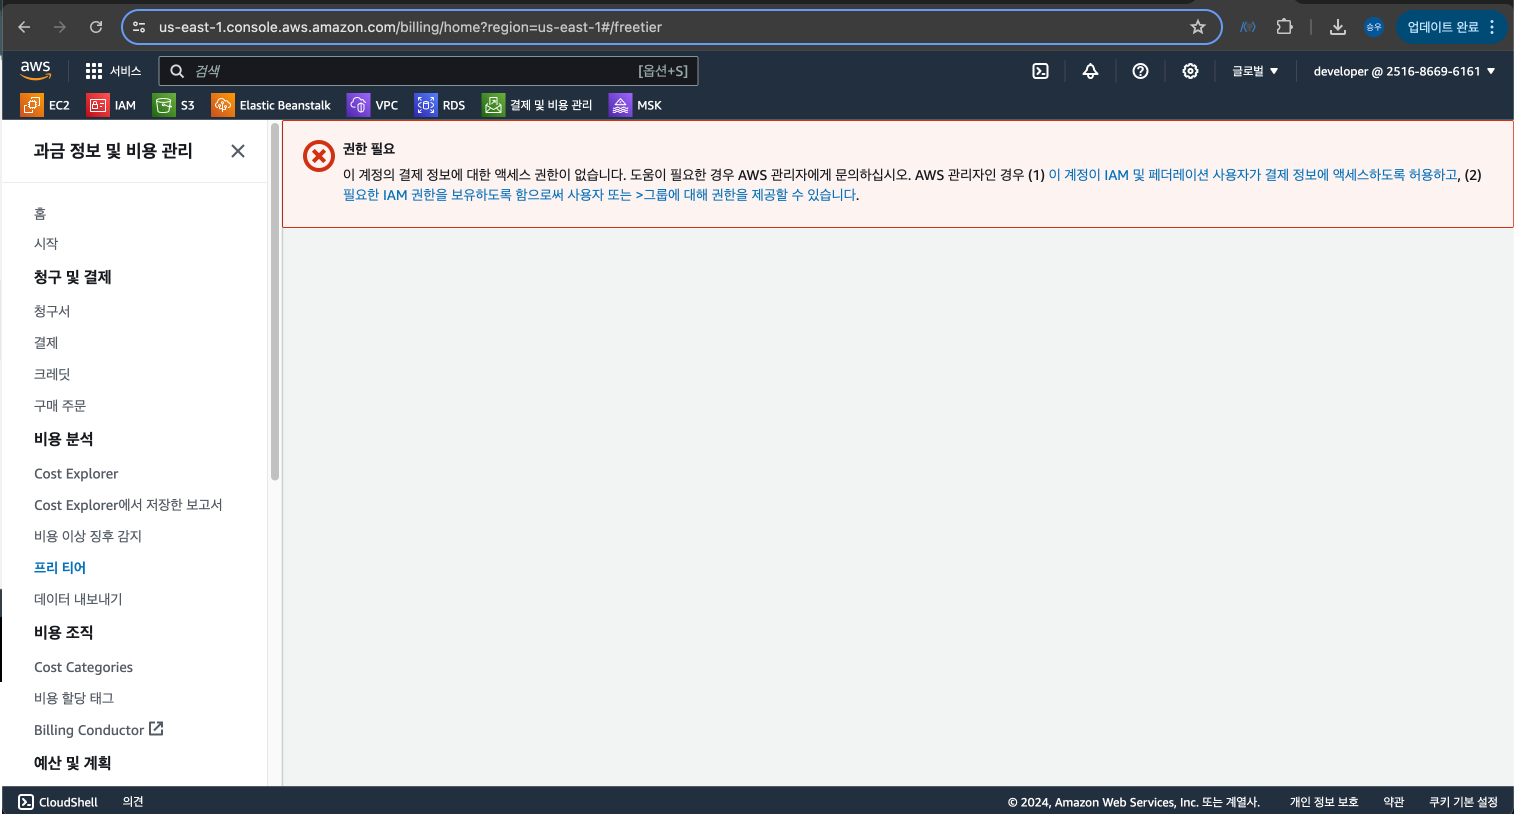Open 시작 in sidebar
Viewport: 1514px width, 814px height.
coord(46,243)
